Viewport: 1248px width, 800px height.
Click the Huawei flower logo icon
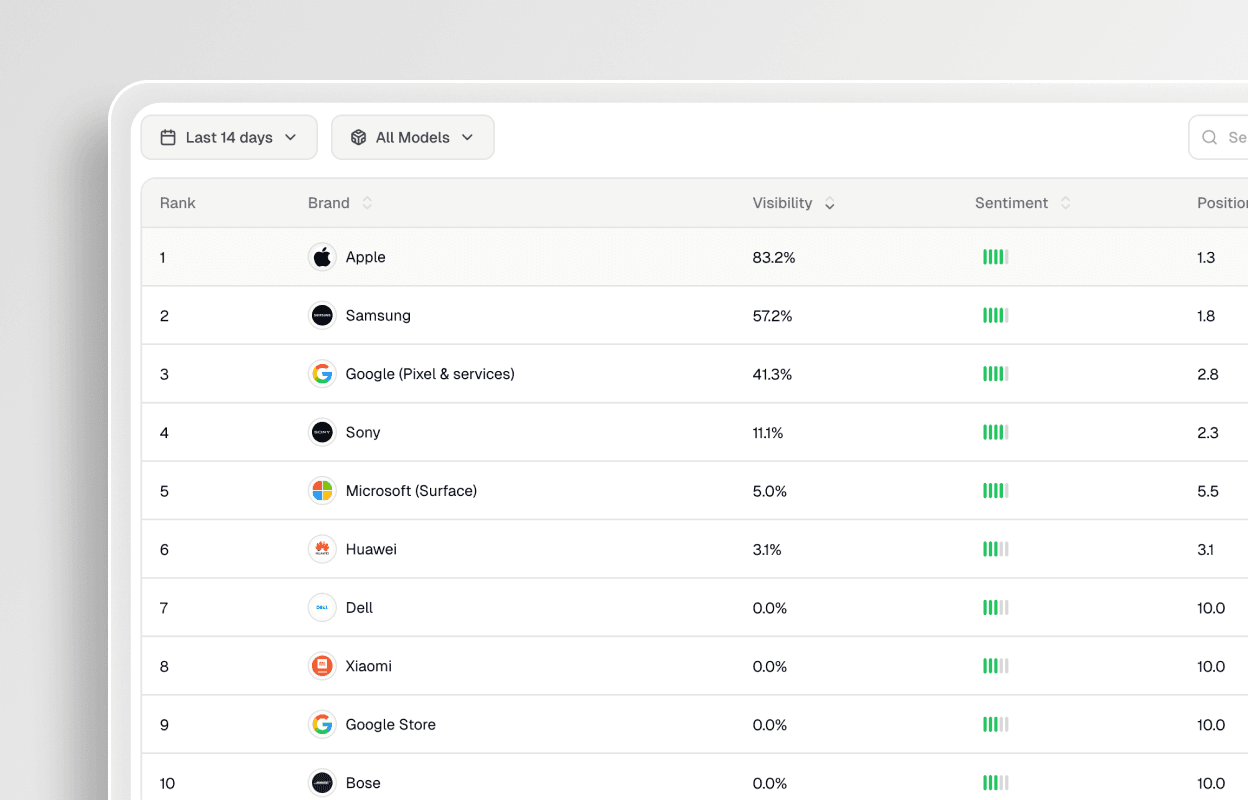[322, 549]
